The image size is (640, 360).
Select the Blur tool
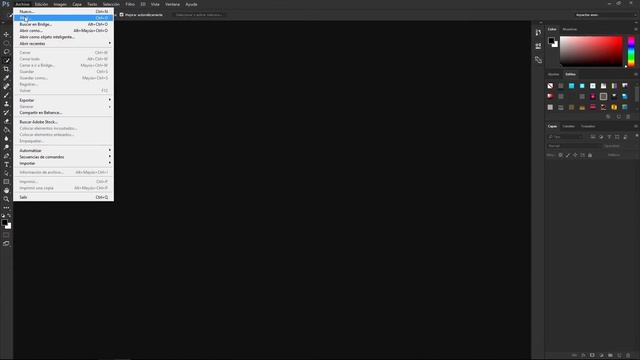click(6, 138)
